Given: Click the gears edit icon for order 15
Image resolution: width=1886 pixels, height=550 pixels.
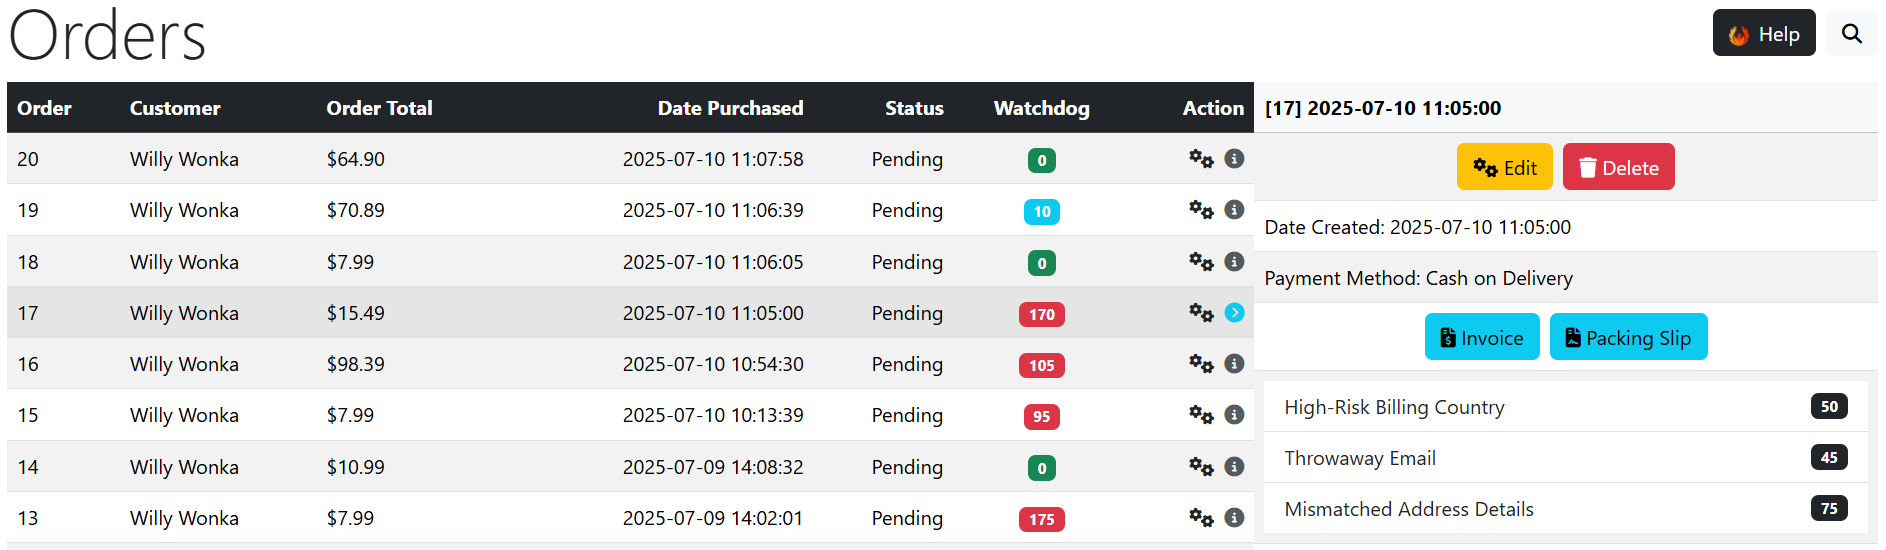Looking at the screenshot, I should pyautogui.click(x=1201, y=415).
